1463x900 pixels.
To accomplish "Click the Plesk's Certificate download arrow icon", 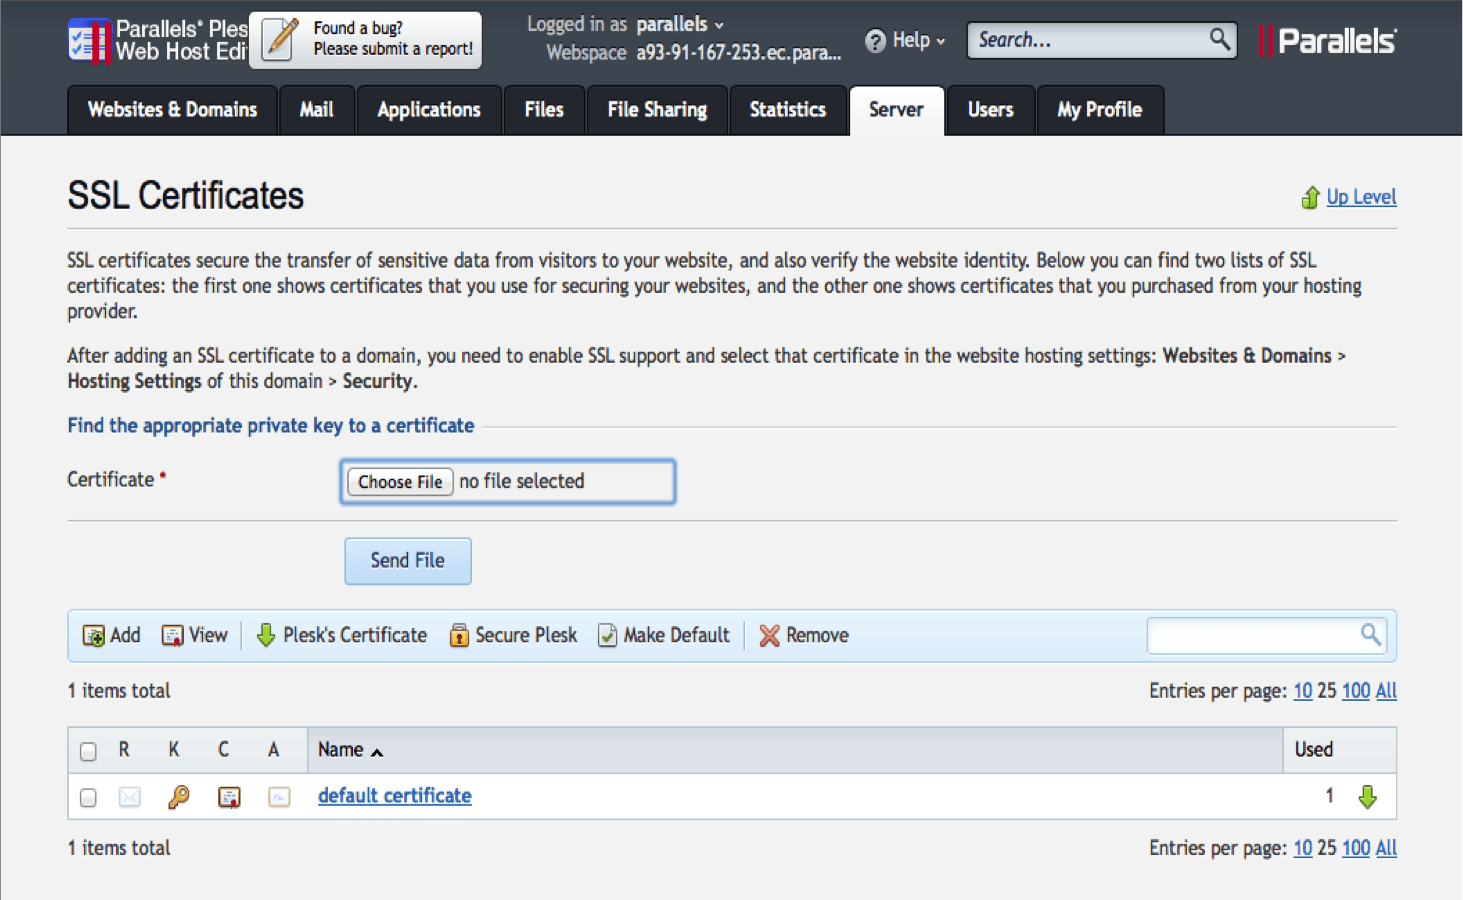I will click(266, 635).
